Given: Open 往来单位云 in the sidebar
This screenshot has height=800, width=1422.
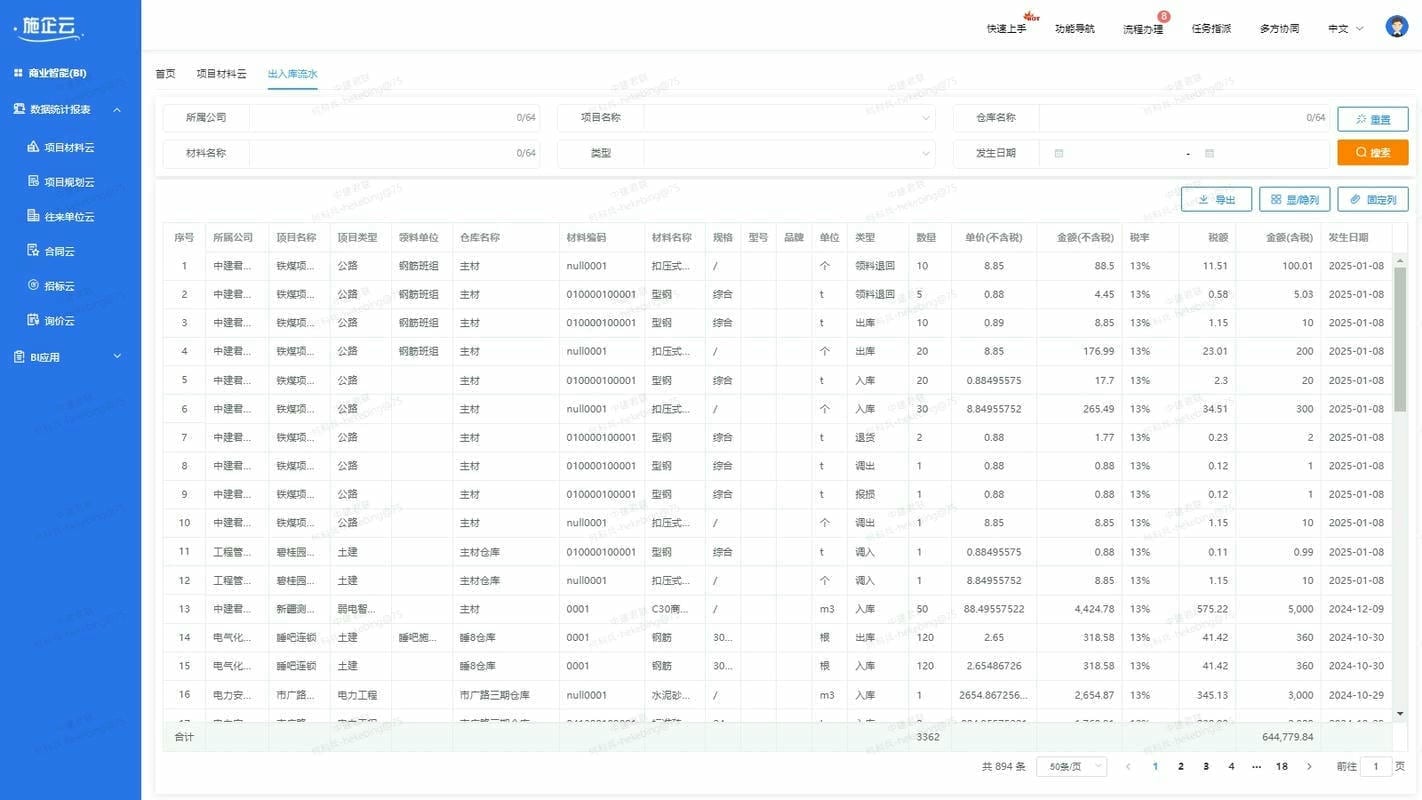Looking at the screenshot, I should [x=70, y=217].
